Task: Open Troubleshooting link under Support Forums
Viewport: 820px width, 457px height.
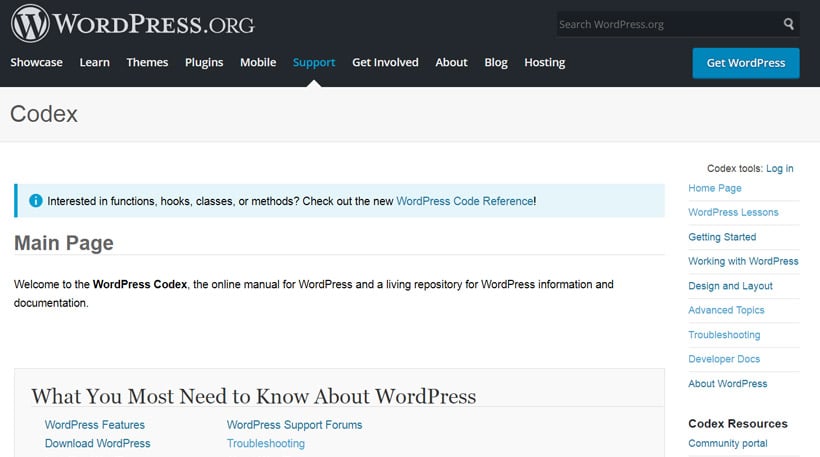Action: pyautogui.click(x=266, y=443)
